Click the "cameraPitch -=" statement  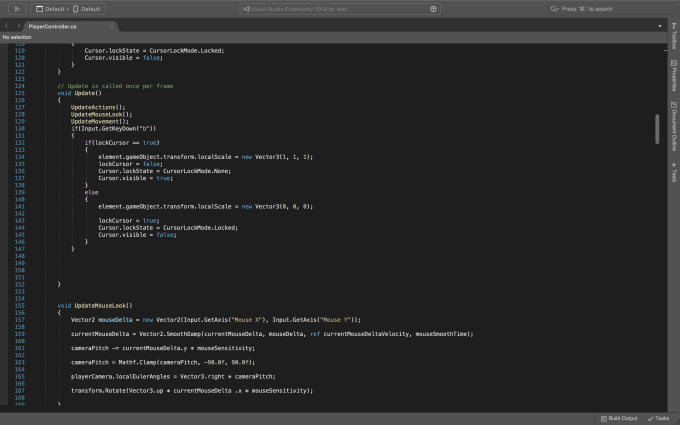[163, 348]
